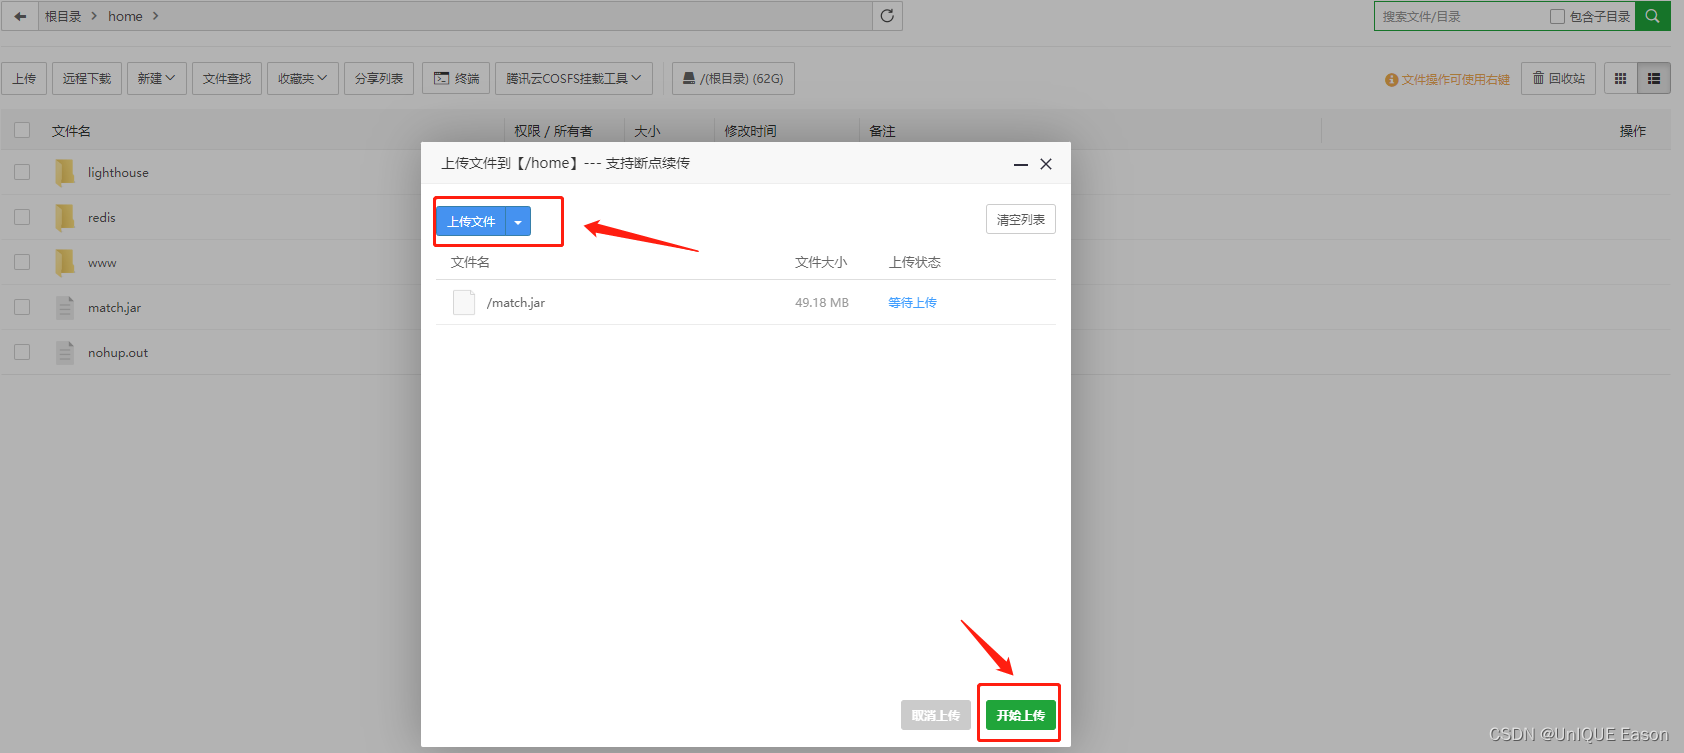Click 开始上传 to start upload

pos(1021,715)
